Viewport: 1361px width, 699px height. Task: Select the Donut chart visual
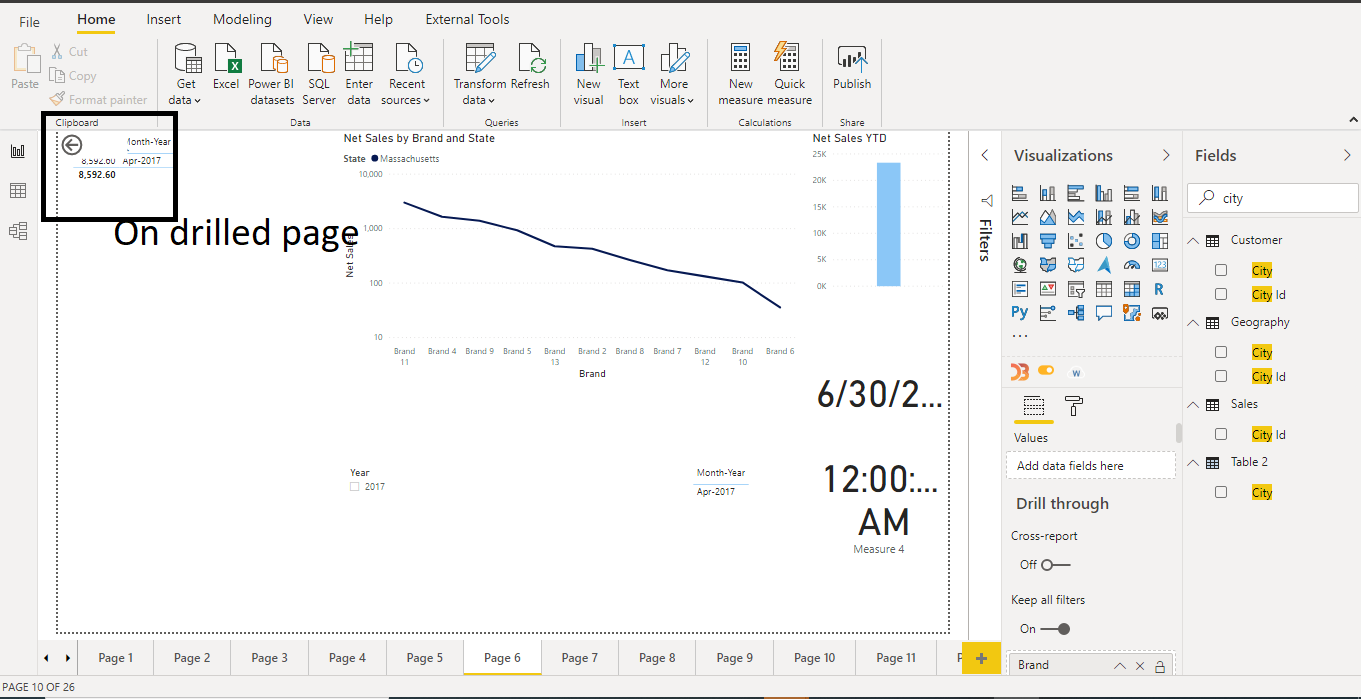(x=1132, y=241)
